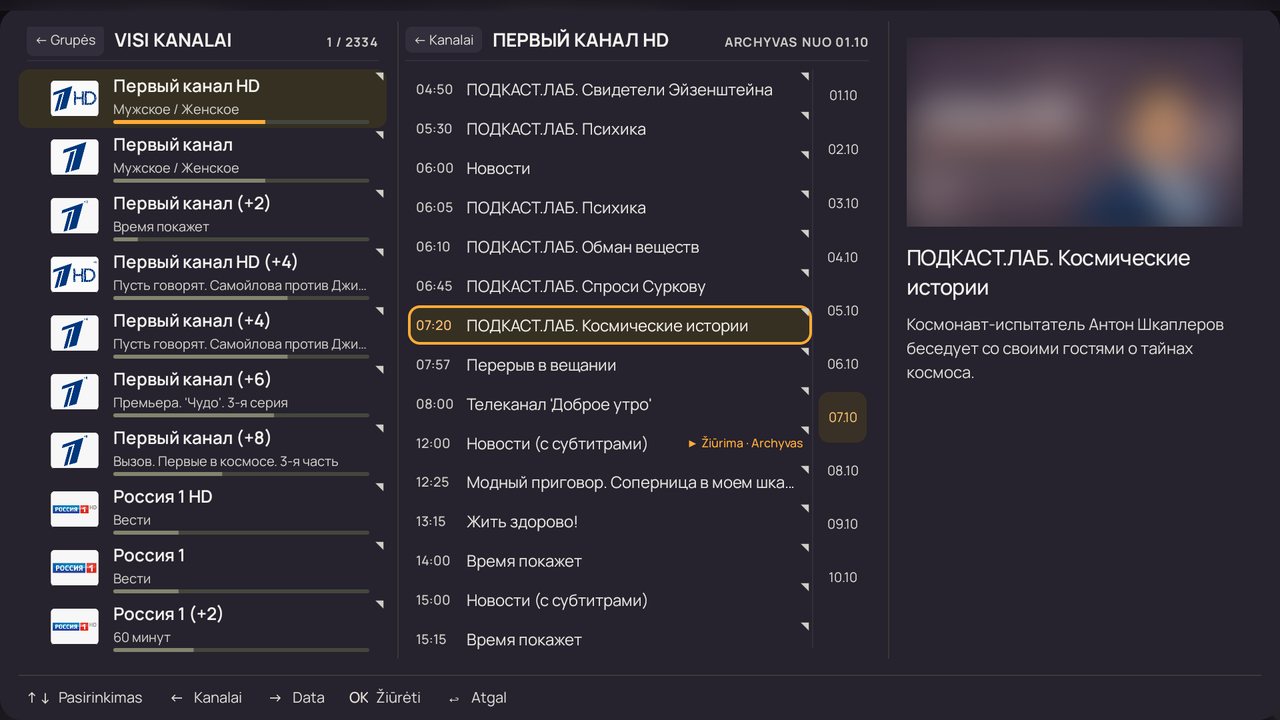This screenshot has width=1280, height=720.
Task: Select archive date 02.10
Action: [x=843, y=149]
